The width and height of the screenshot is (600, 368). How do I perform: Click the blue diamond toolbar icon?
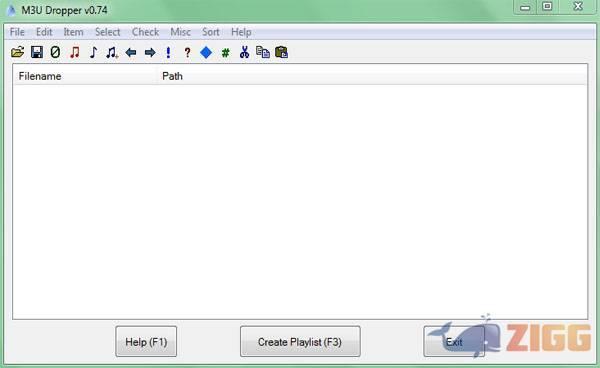pyautogui.click(x=206, y=52)
